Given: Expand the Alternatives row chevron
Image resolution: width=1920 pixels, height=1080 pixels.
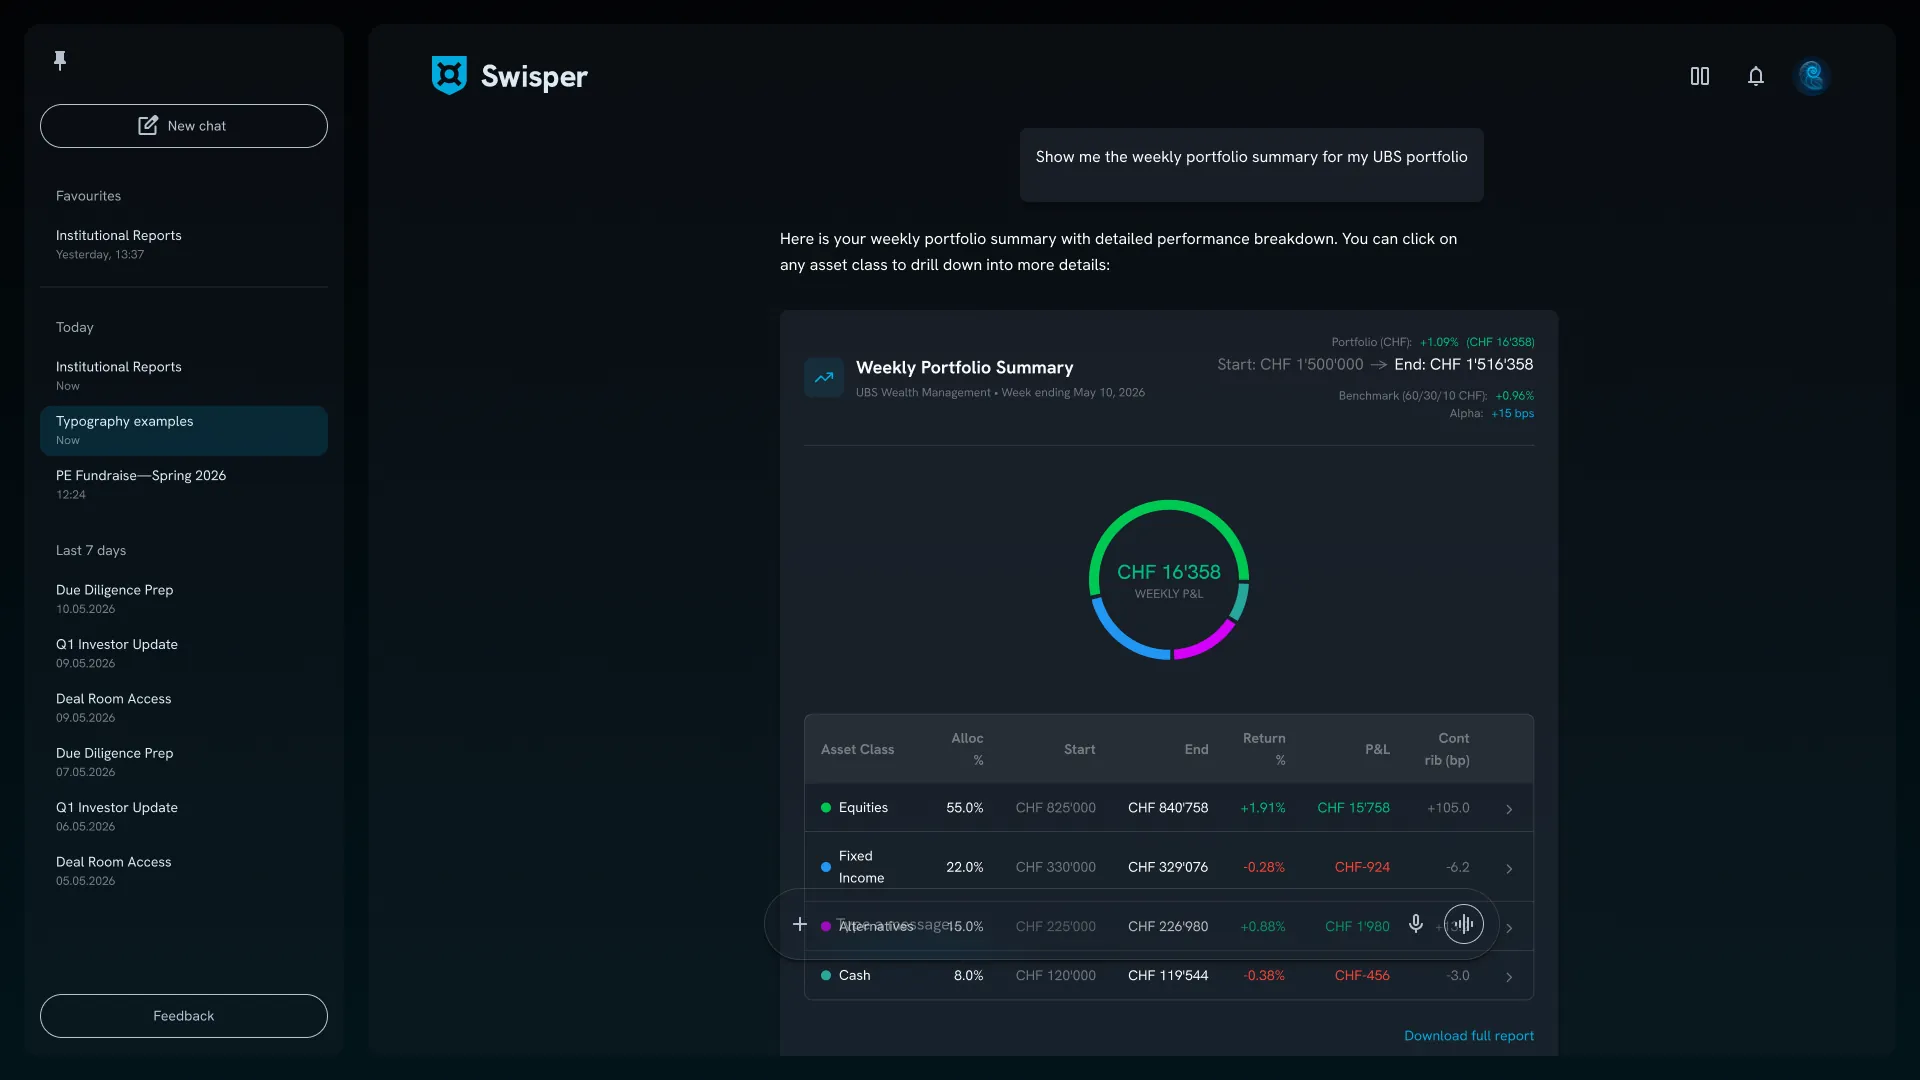Looking at the screenshot, I should 1509,928.
